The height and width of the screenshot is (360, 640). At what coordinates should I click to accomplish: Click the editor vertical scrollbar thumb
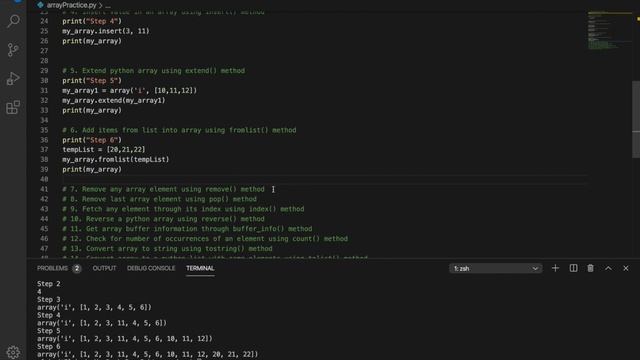click(x=636, y=119)
